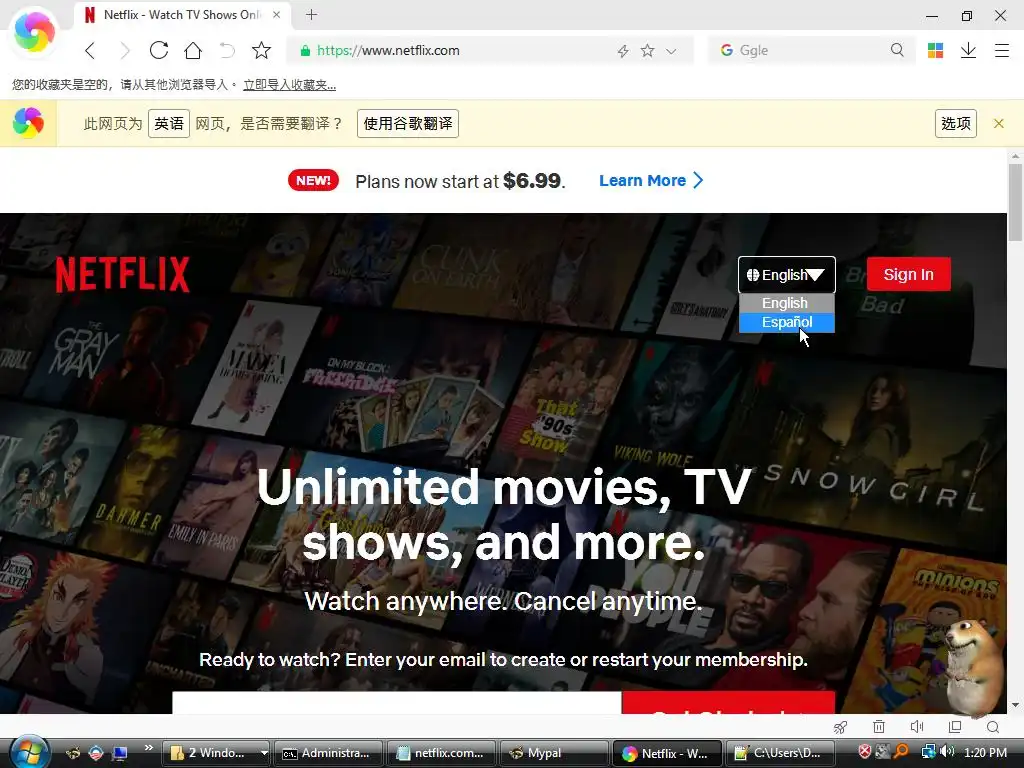Viewport: 1024px width, 768px height.
Task: Expand quick launch overflow chevron
Action: click(148, 748)
